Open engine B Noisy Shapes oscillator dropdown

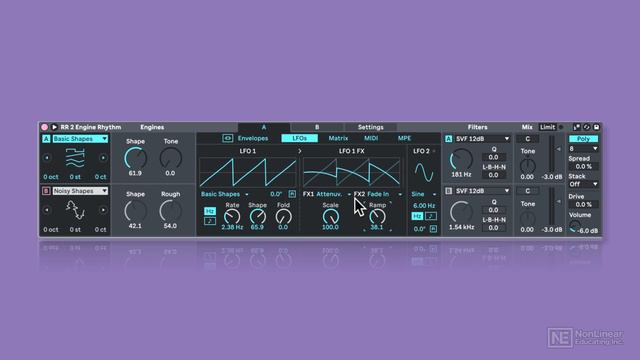(x=80, y=191)
